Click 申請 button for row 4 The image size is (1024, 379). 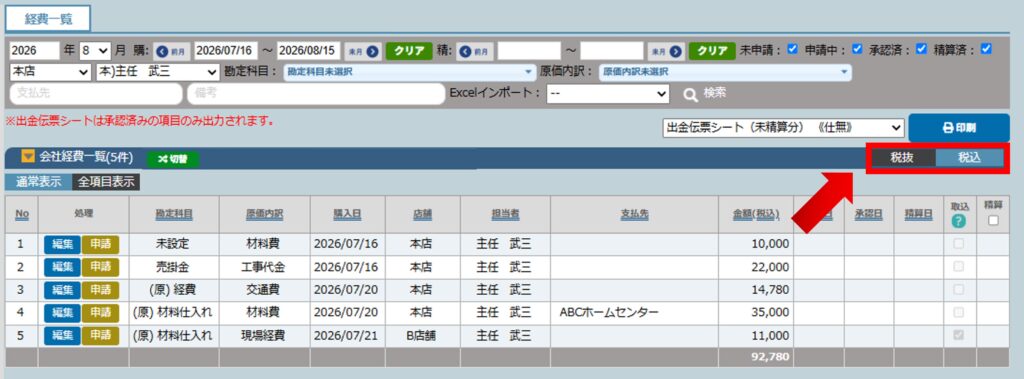click(101, 312)
